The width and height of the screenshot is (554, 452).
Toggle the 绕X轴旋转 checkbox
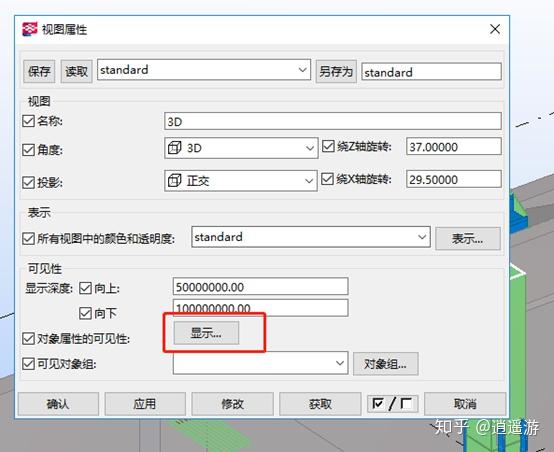pos(327,179)
